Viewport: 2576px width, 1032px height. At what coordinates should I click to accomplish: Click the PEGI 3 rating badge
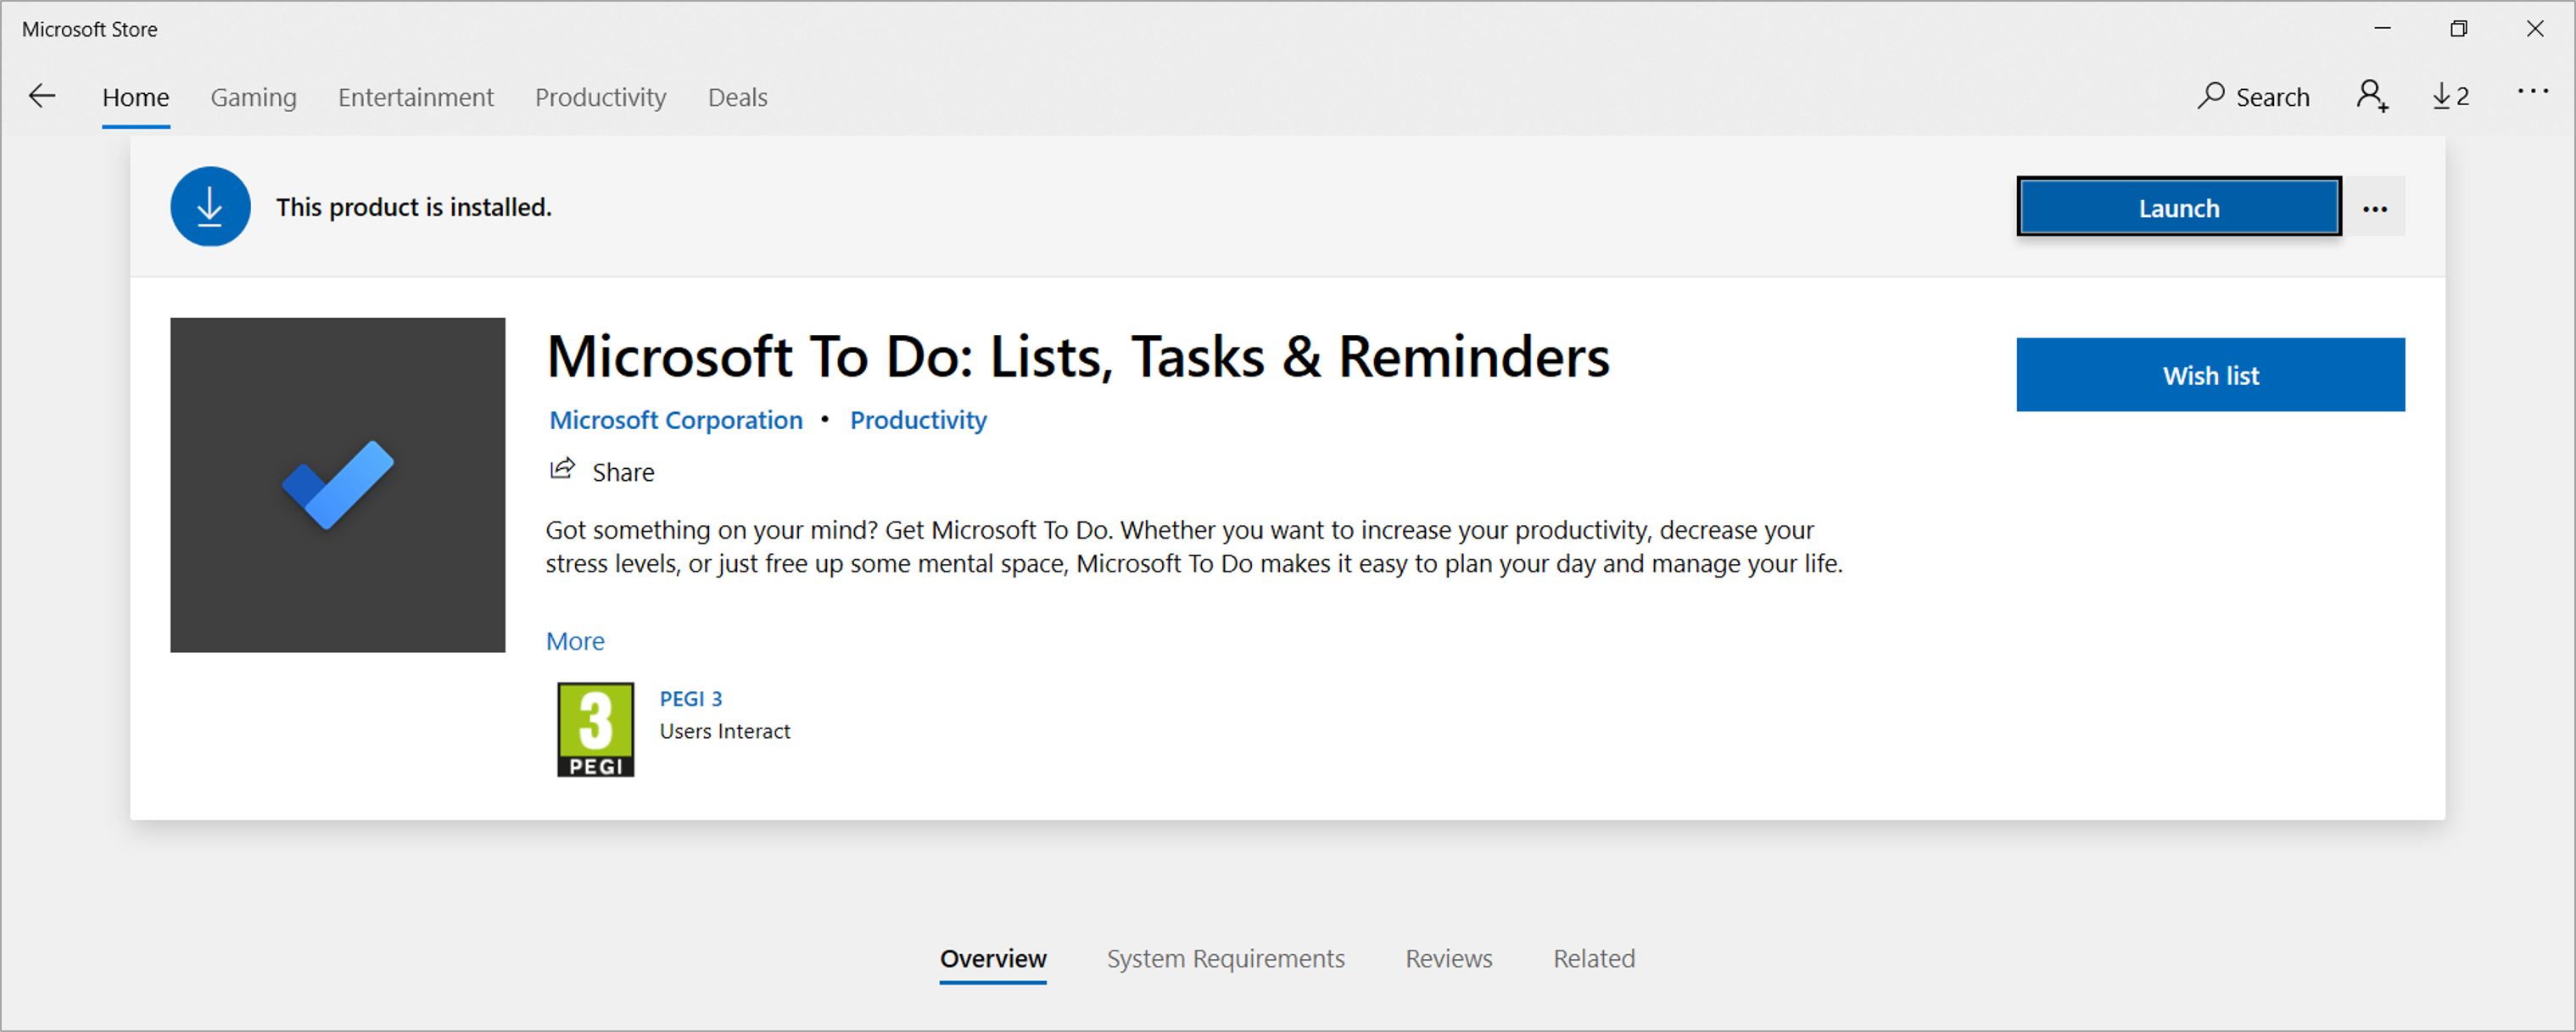click(595, 729)
